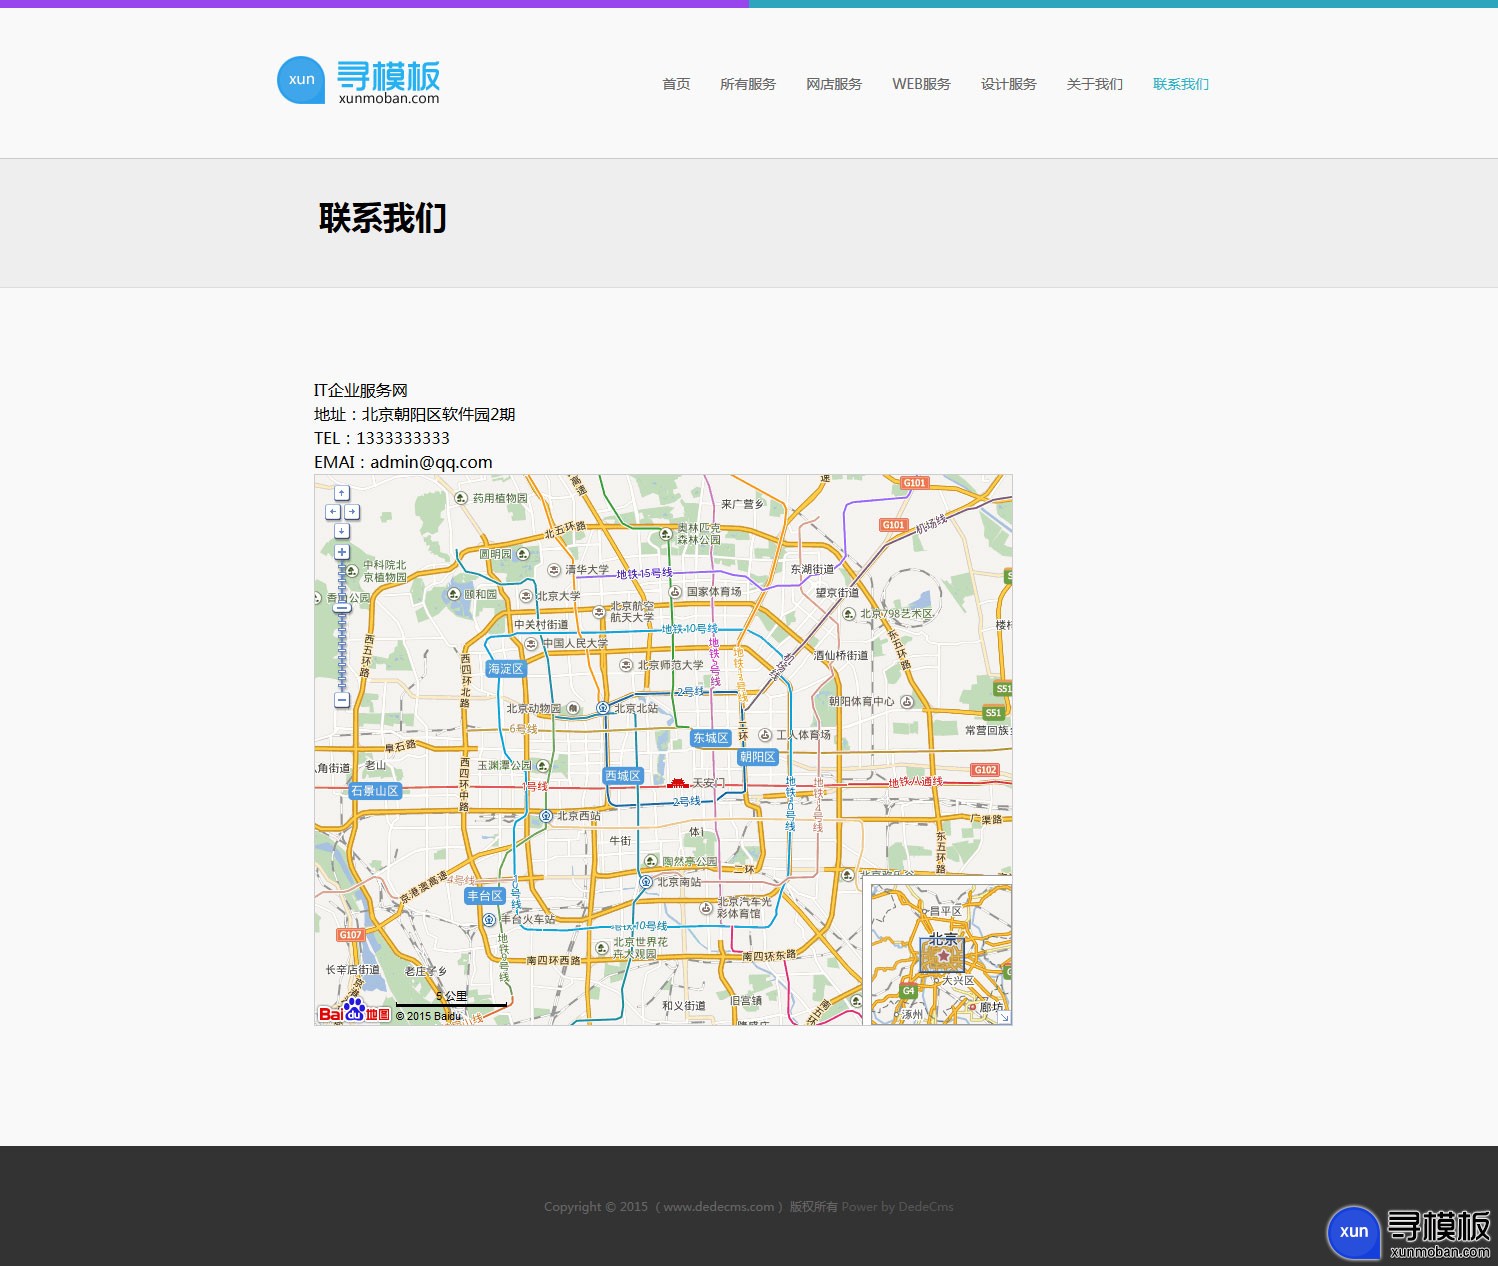Click the address 北京朝阳区软件园2期 line
Screen dimensions: 1498x1266
tap(415, 414)
